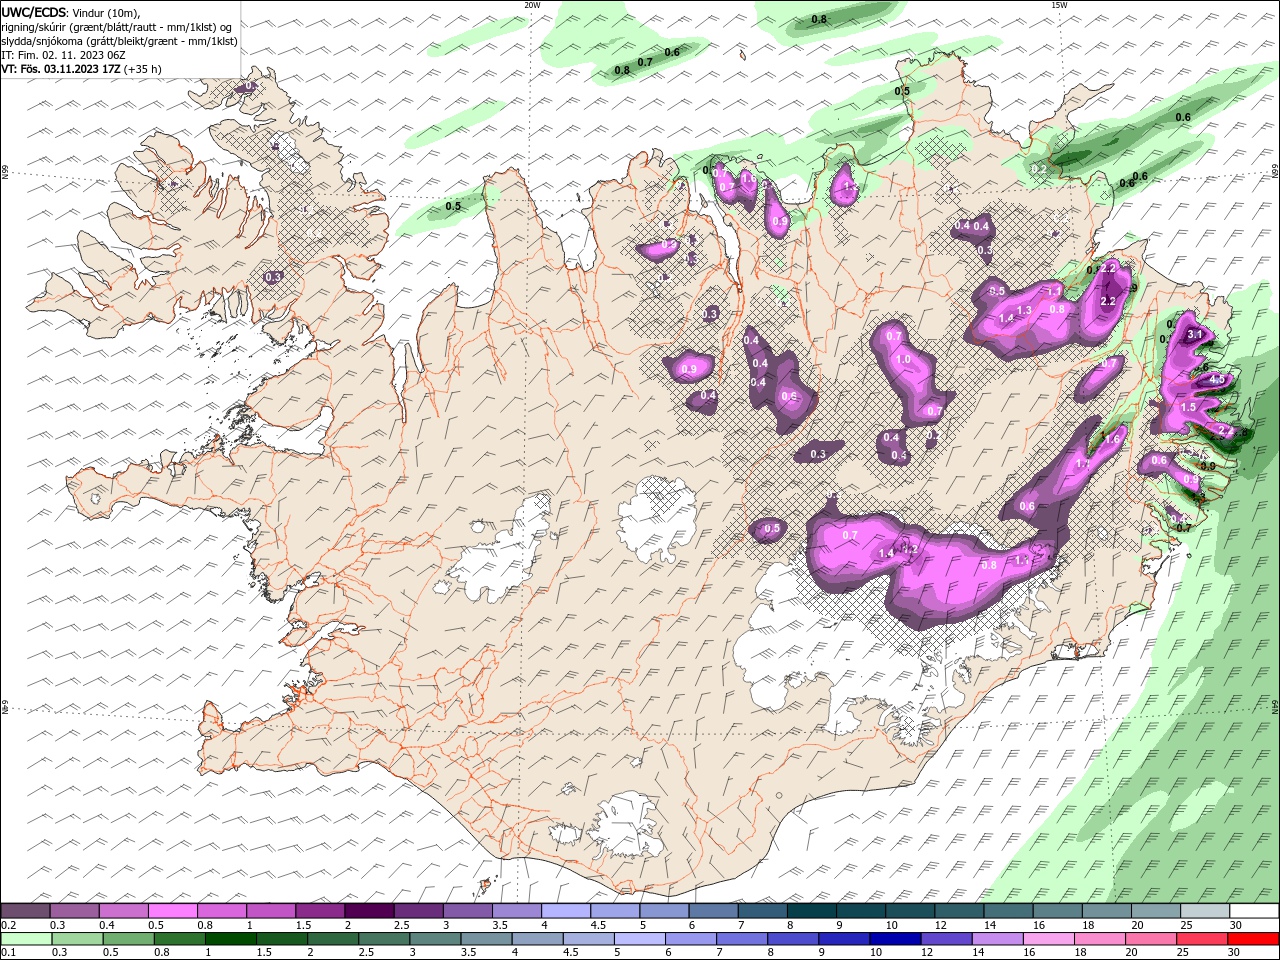
Task: Click the deep blue 10 swatch in rain row
Action: pos(893,939)
